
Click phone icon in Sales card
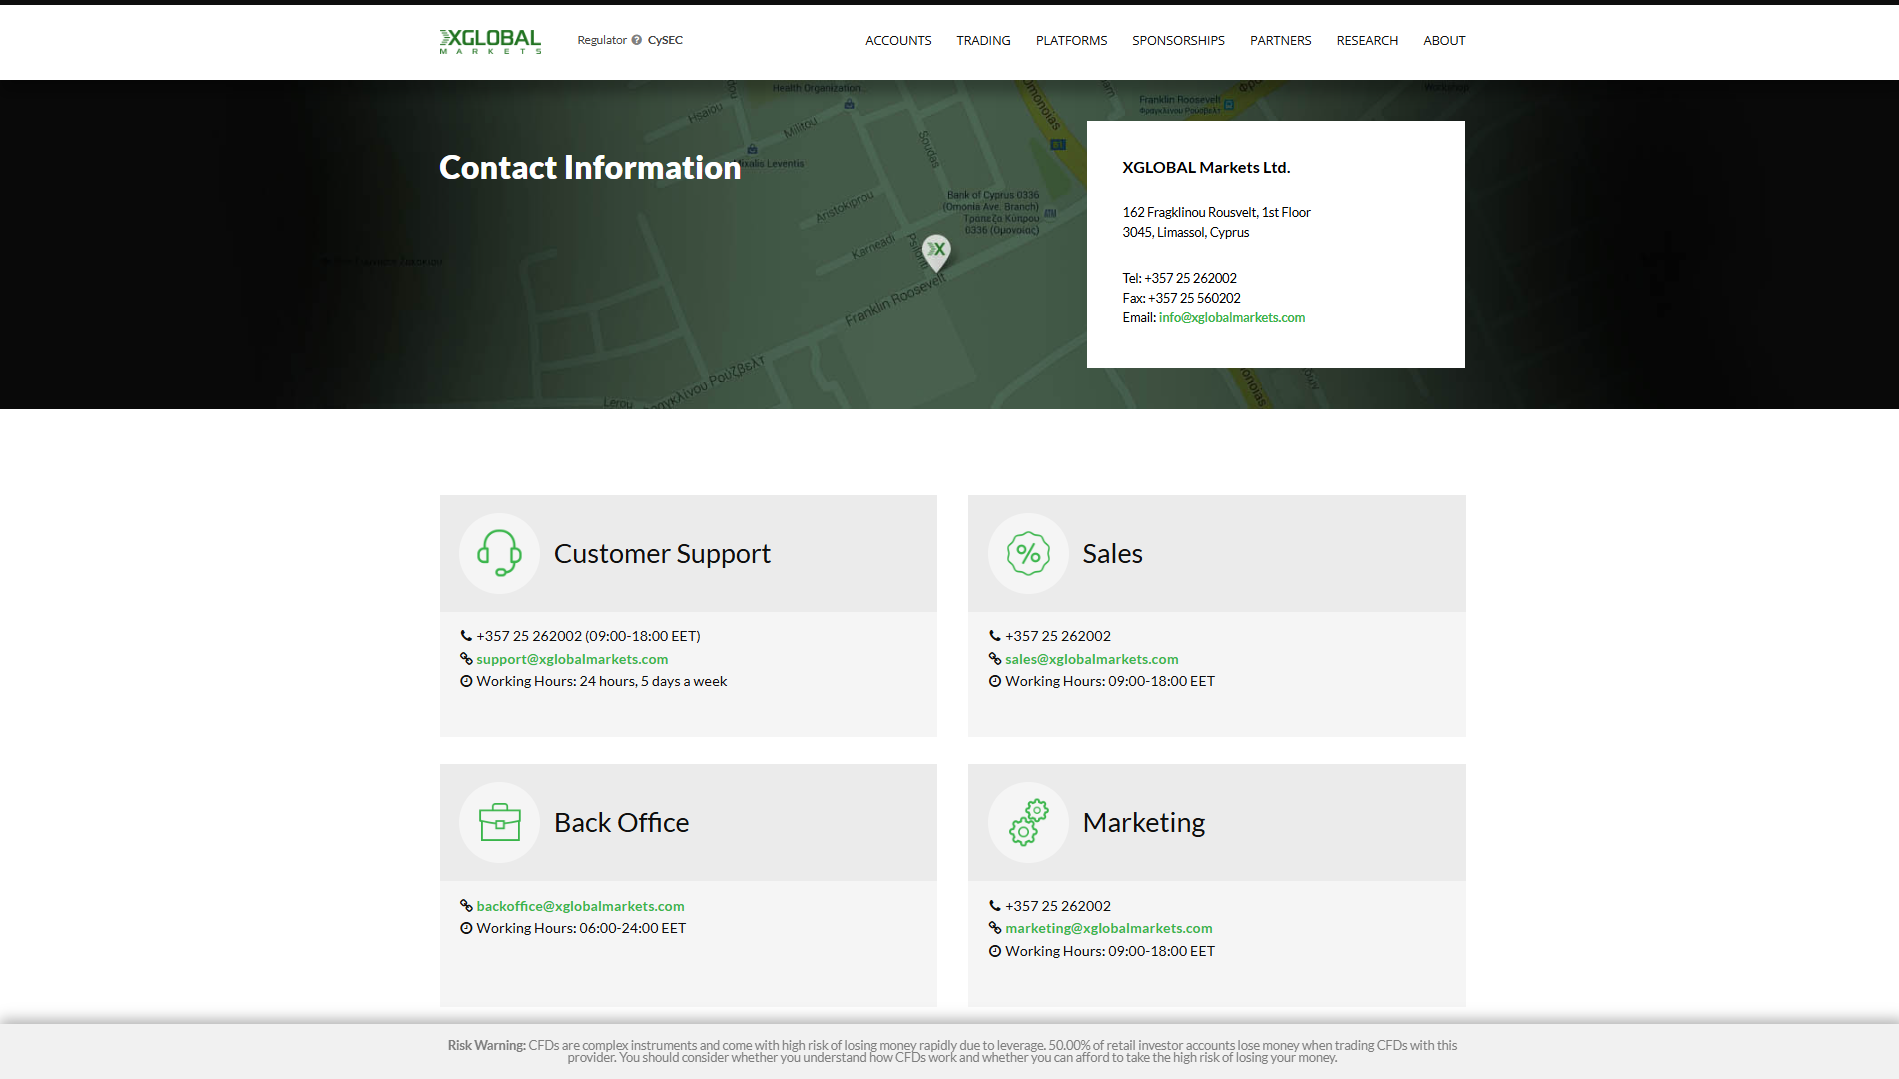point(995,636)
